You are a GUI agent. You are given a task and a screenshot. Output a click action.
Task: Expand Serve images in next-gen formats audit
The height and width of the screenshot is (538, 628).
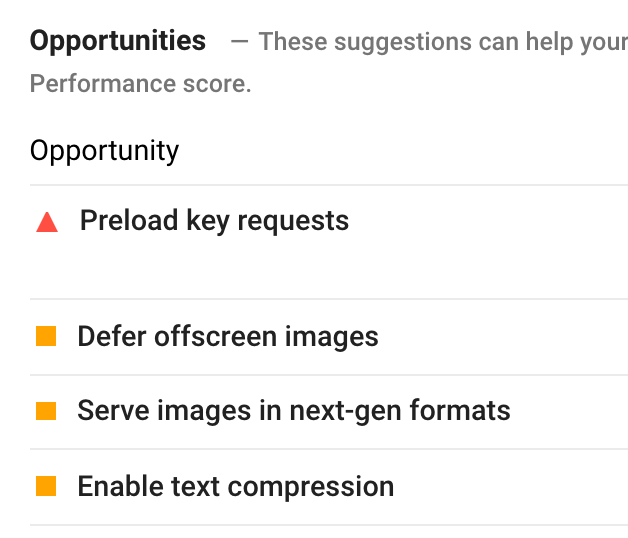(293, 411)
